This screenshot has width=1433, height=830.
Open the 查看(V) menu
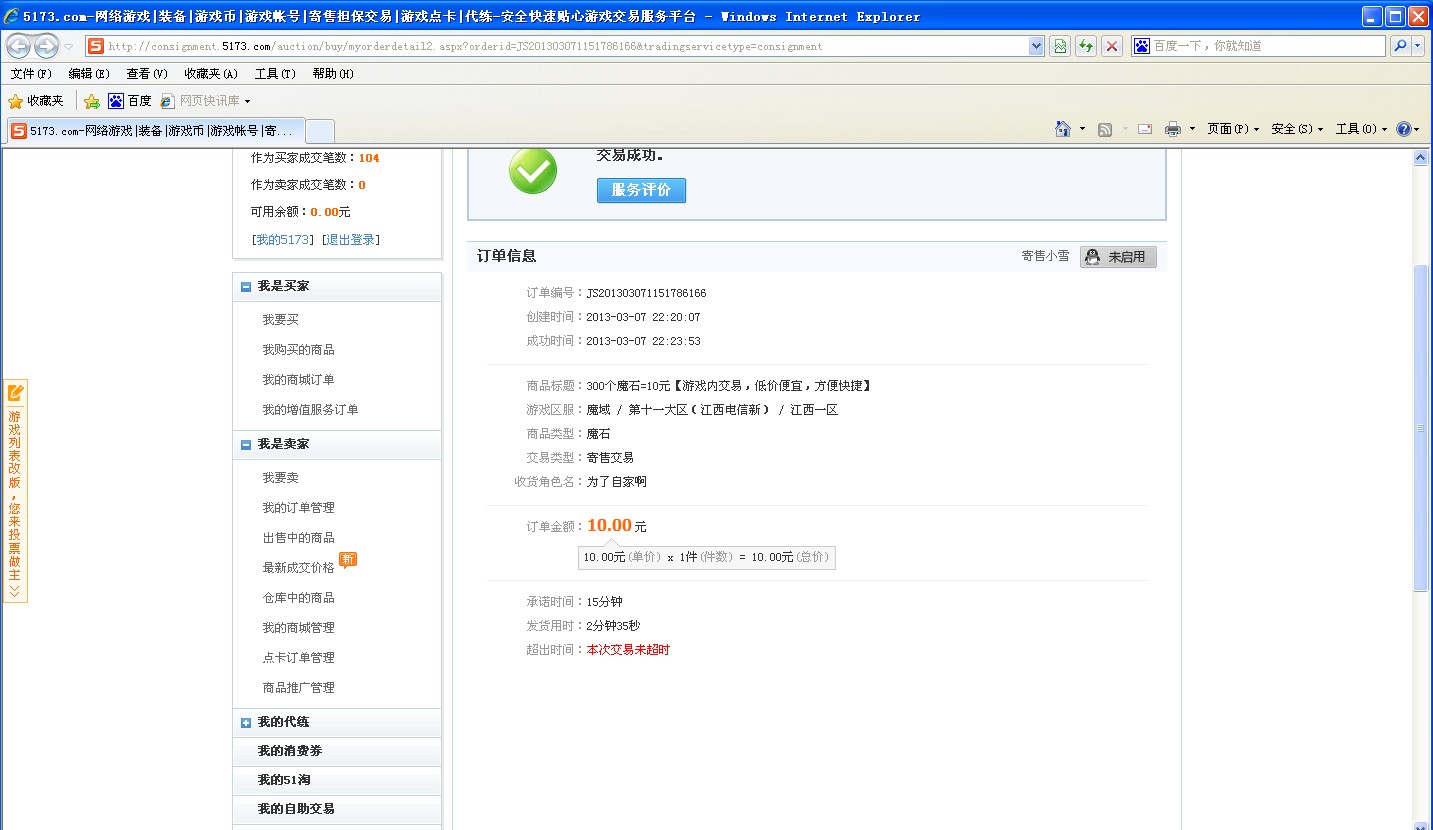147,74
